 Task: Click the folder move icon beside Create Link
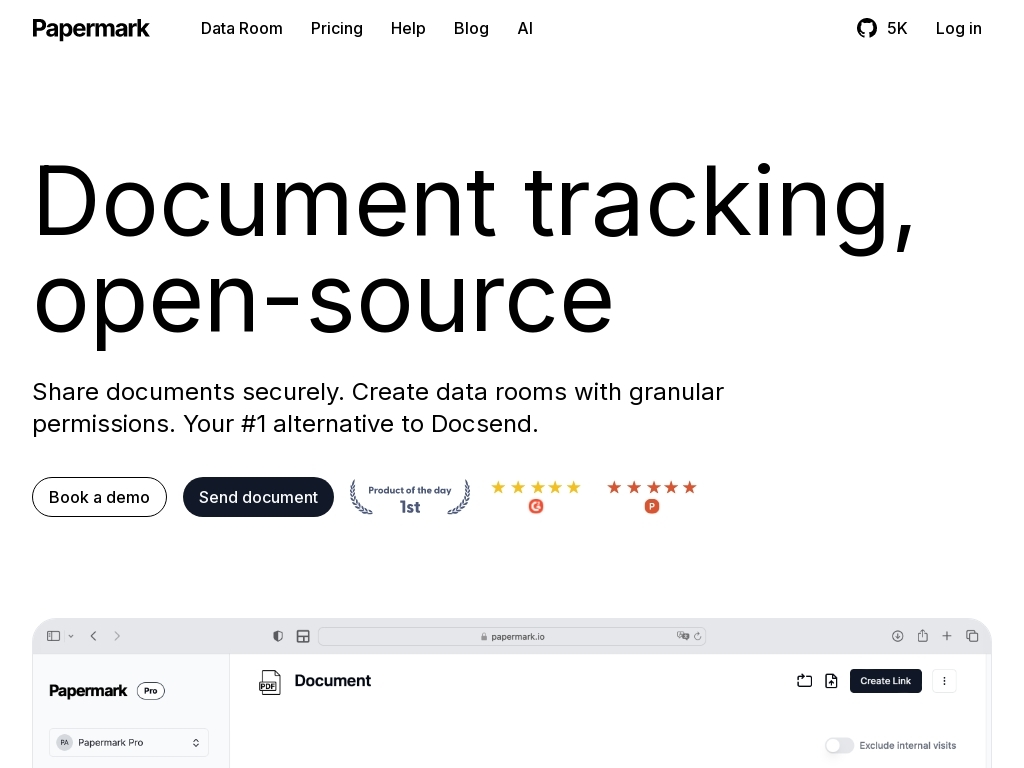[804, 681]
